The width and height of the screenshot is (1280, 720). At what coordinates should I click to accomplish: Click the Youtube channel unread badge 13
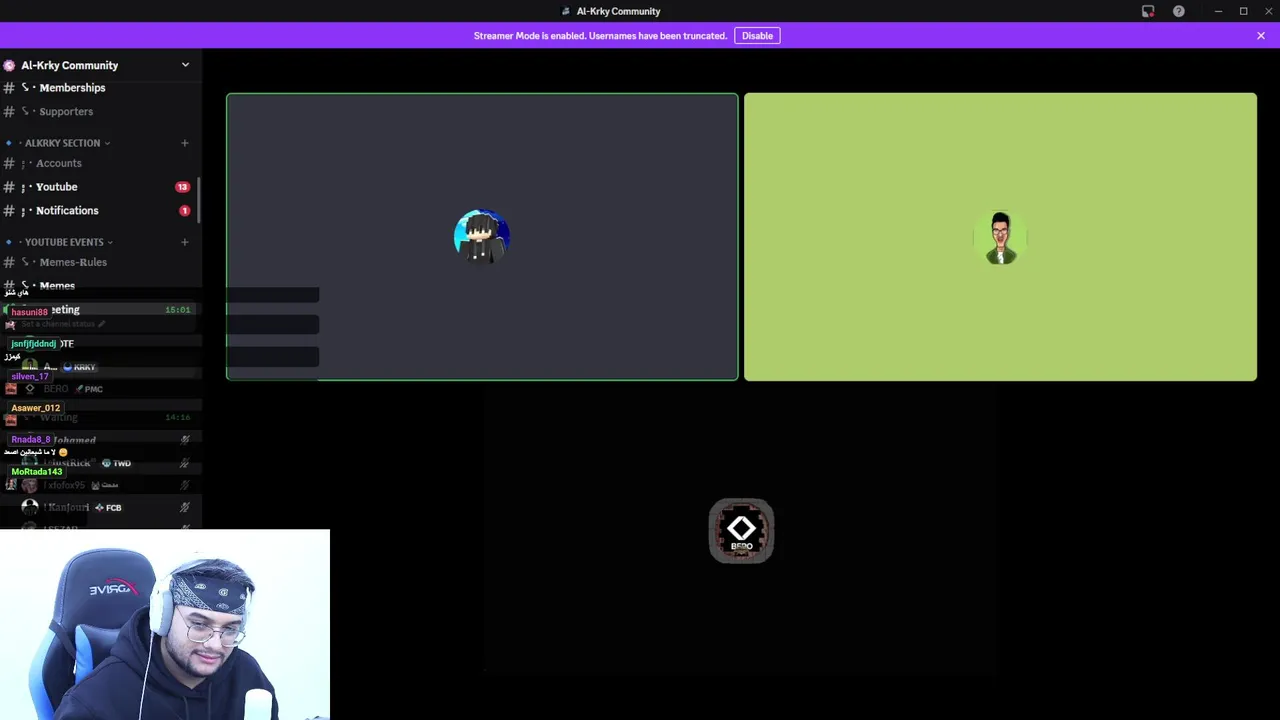pyautogui.click(x=182, y=187)
